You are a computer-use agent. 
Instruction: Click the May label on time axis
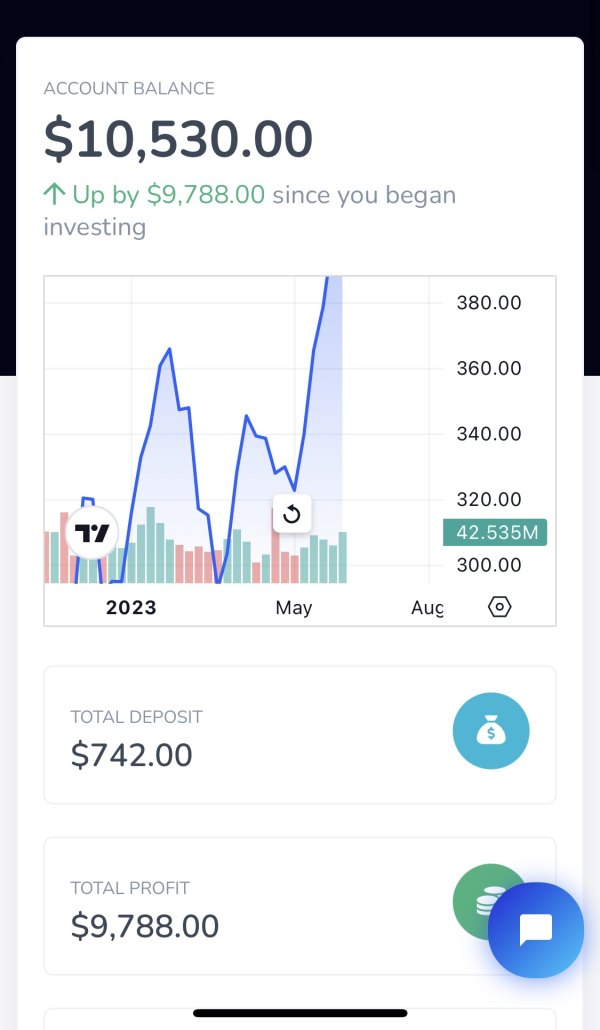294,608
